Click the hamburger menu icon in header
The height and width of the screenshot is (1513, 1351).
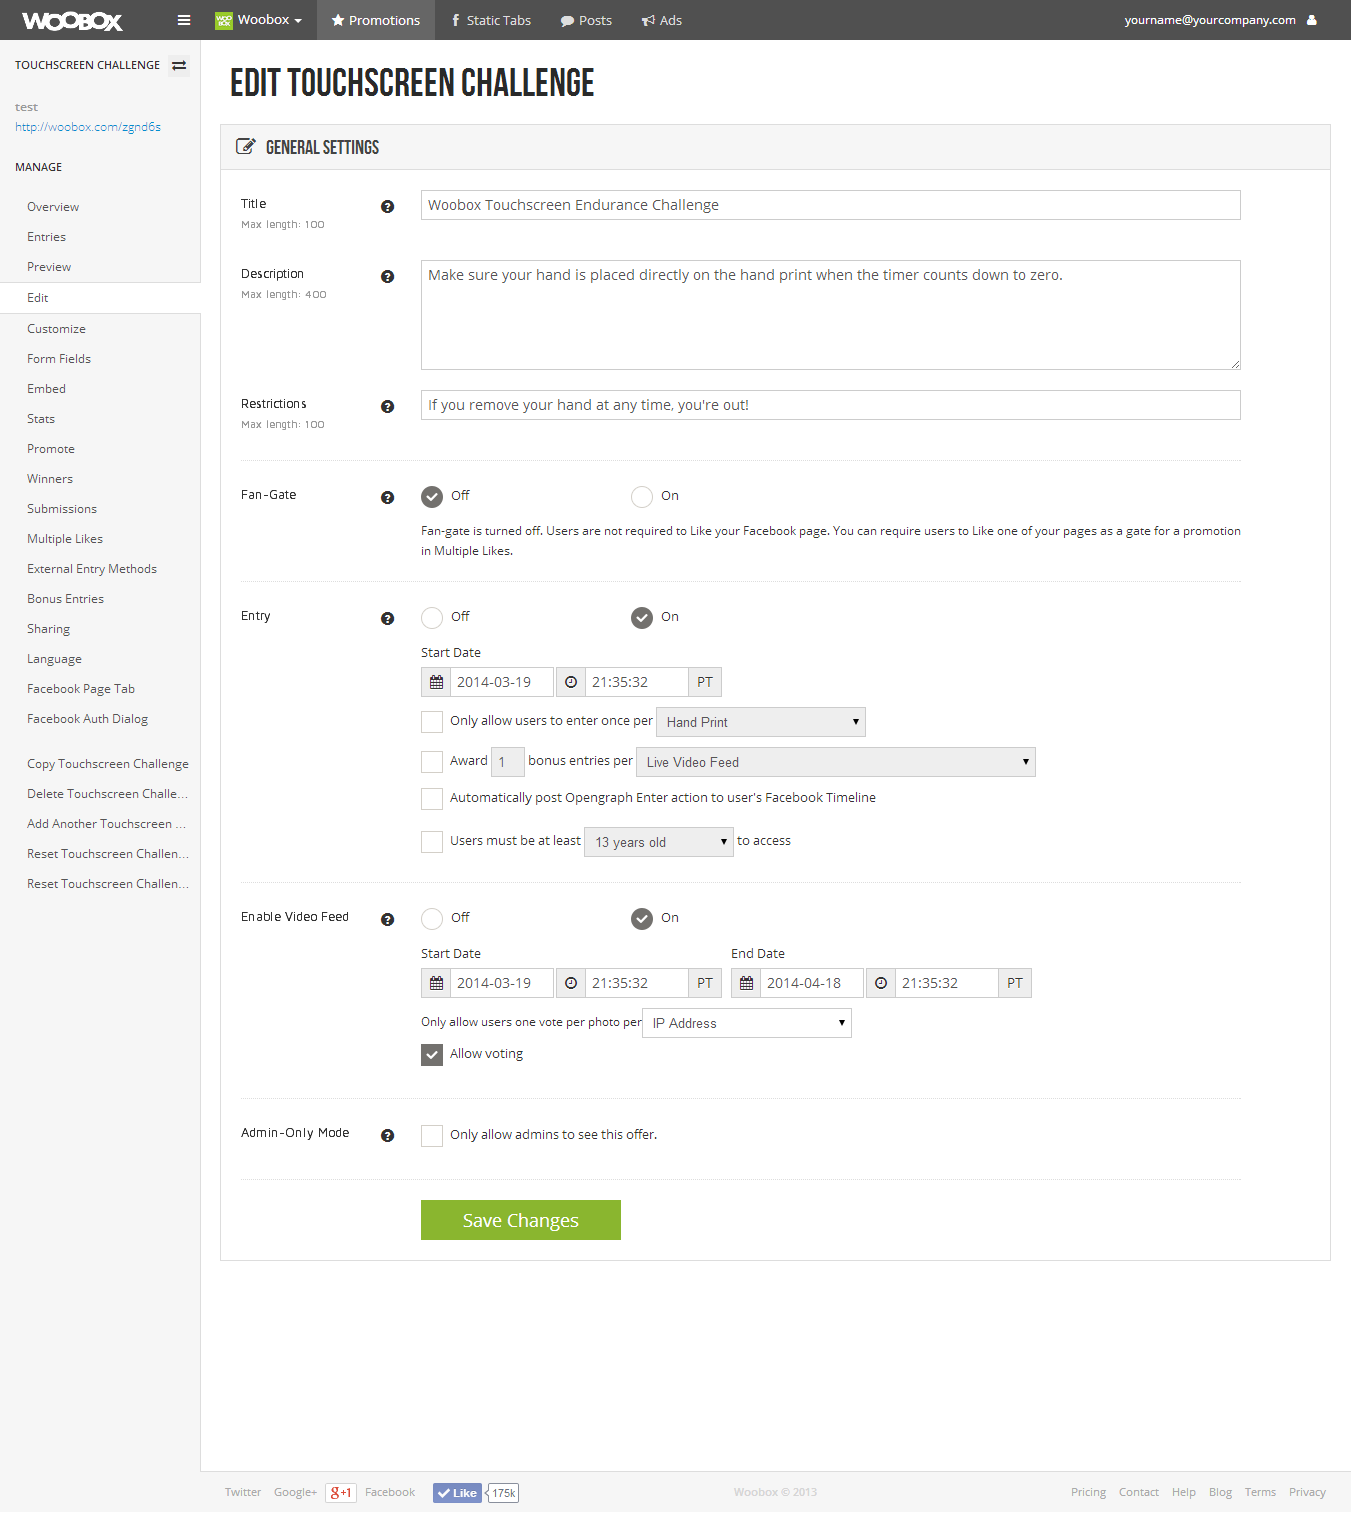point(184,20)
